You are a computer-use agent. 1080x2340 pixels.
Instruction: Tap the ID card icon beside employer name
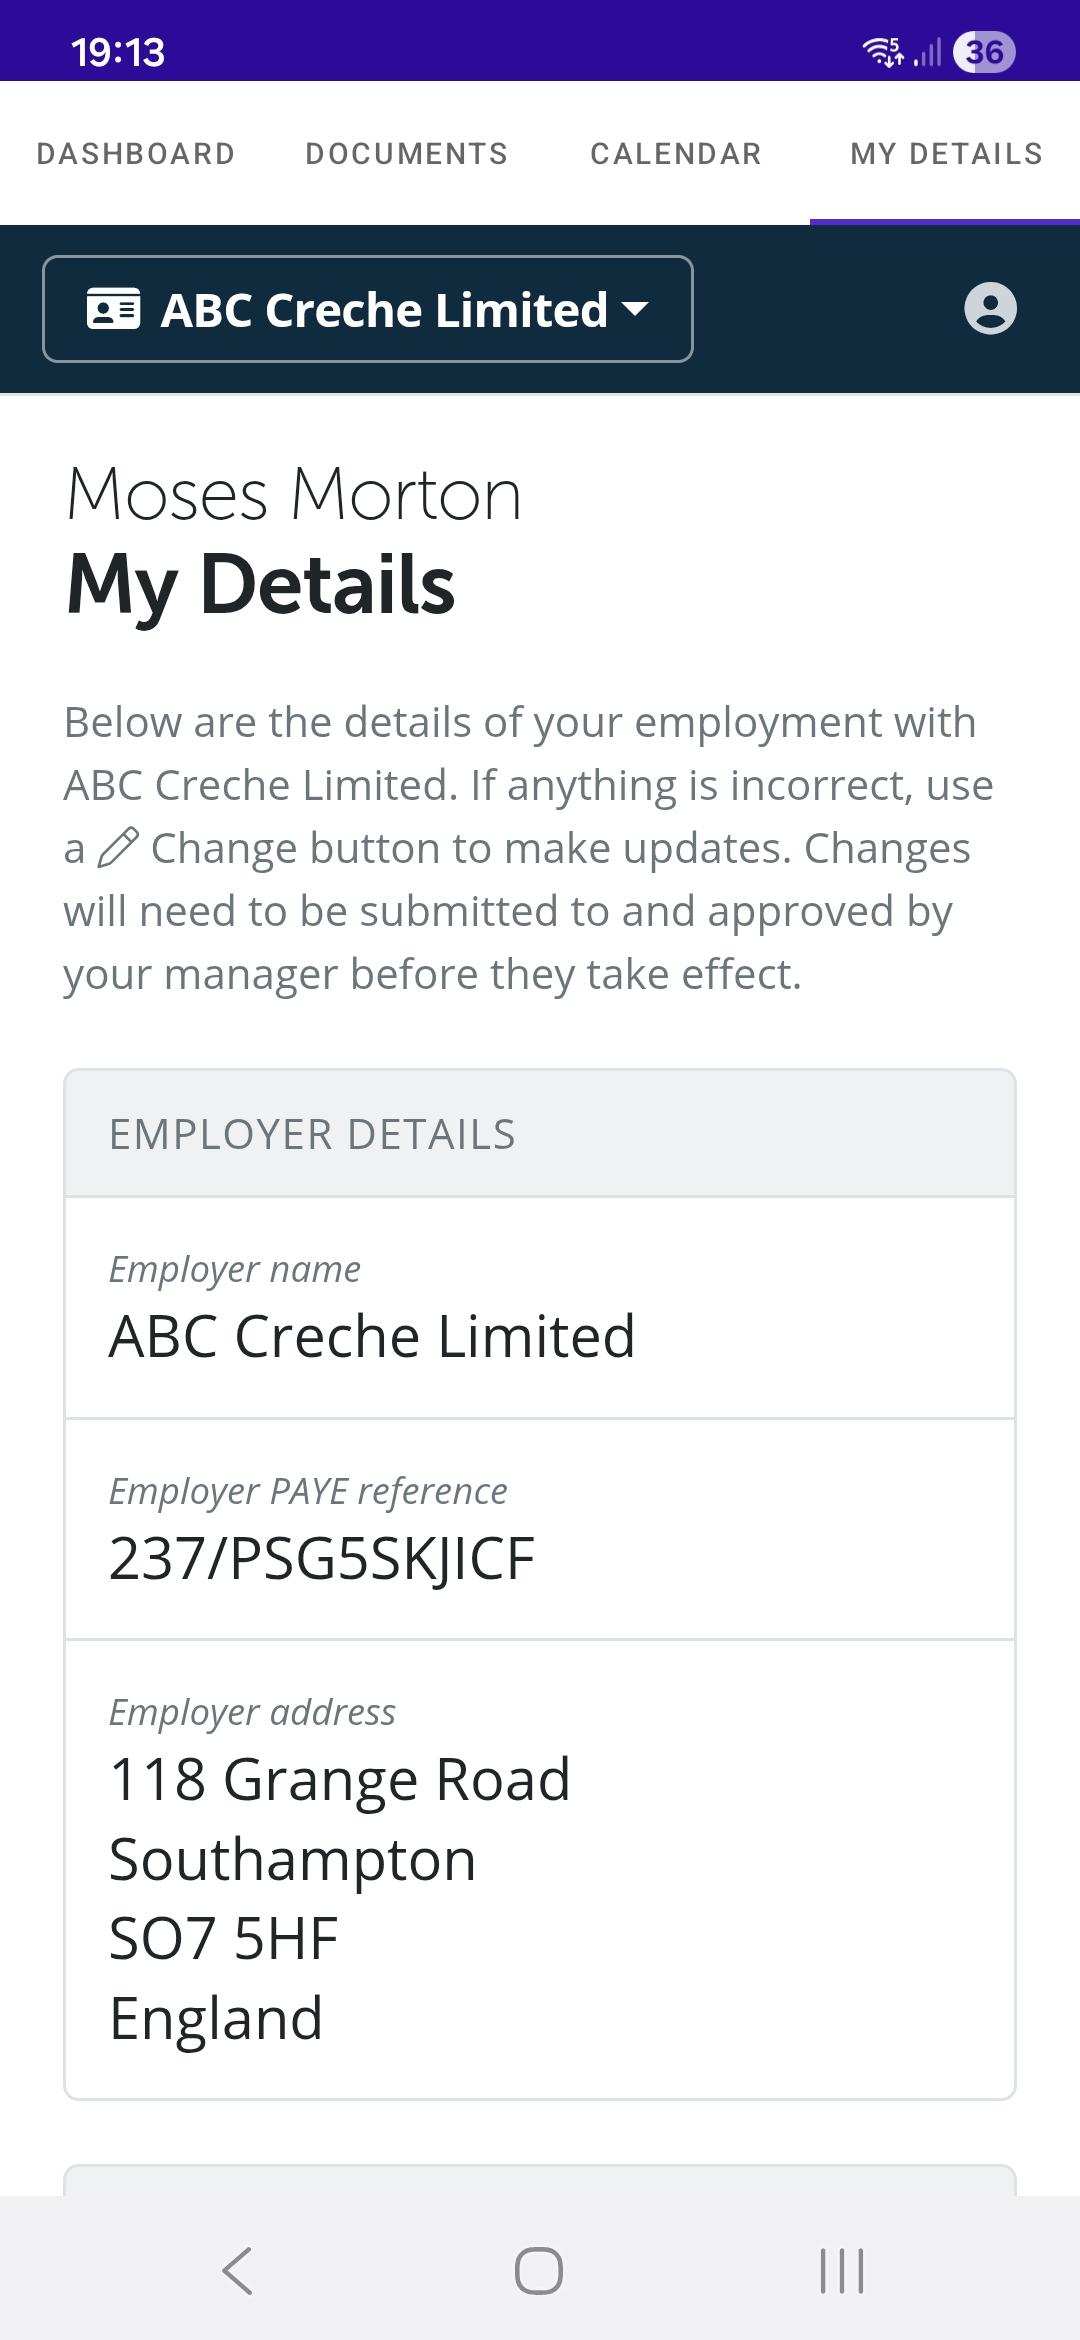click(114, 309)
